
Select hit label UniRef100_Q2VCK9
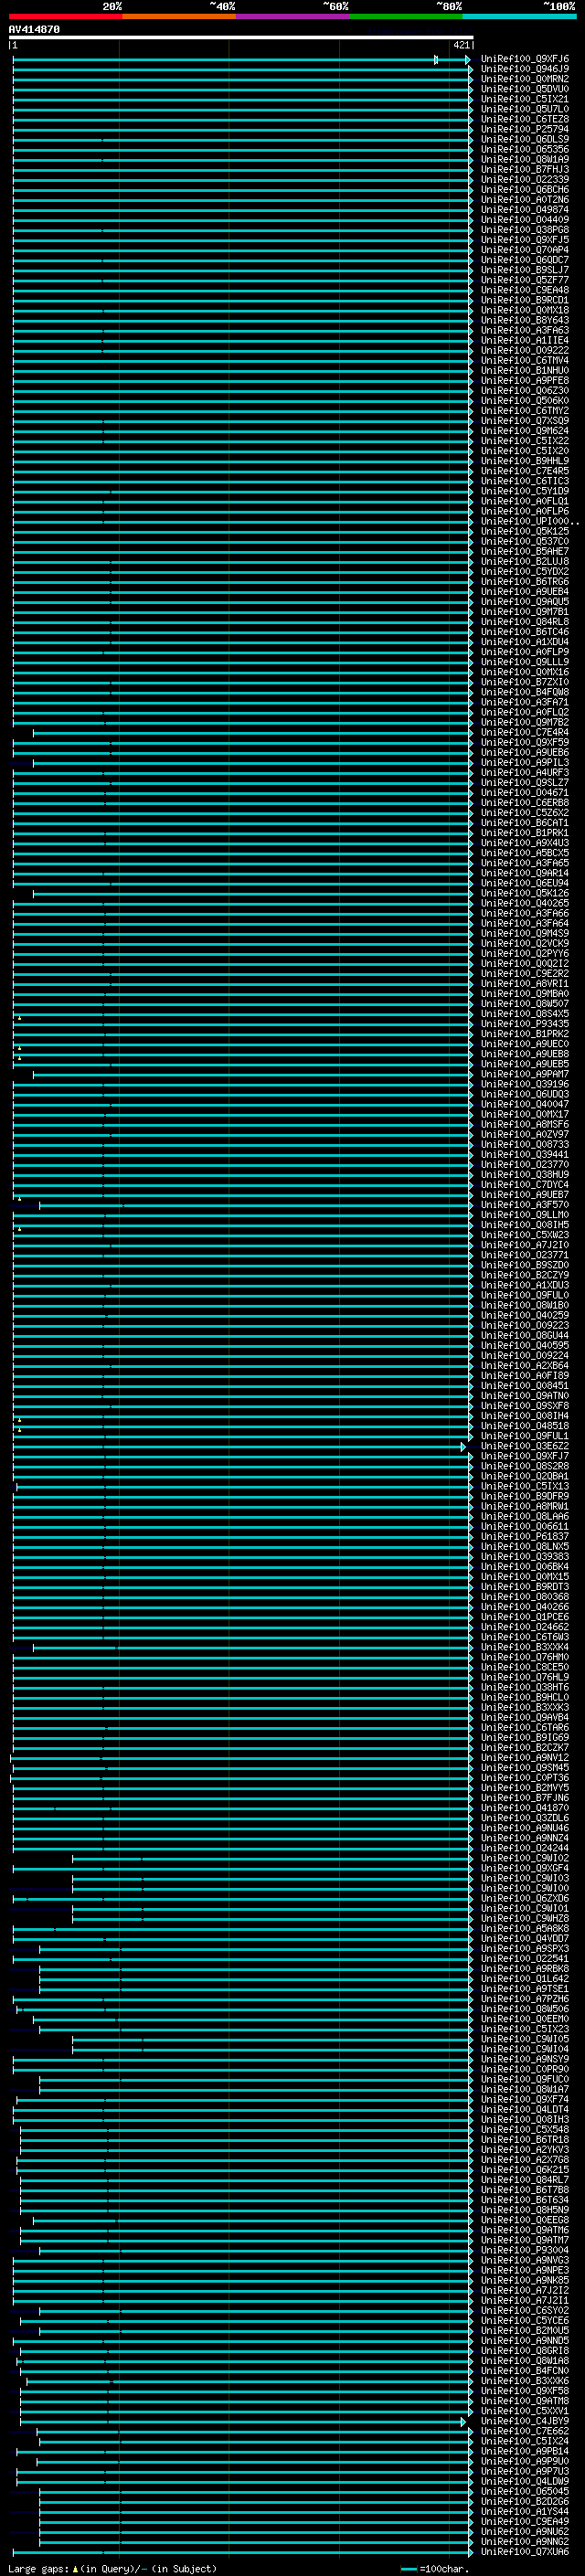(525, 943)
